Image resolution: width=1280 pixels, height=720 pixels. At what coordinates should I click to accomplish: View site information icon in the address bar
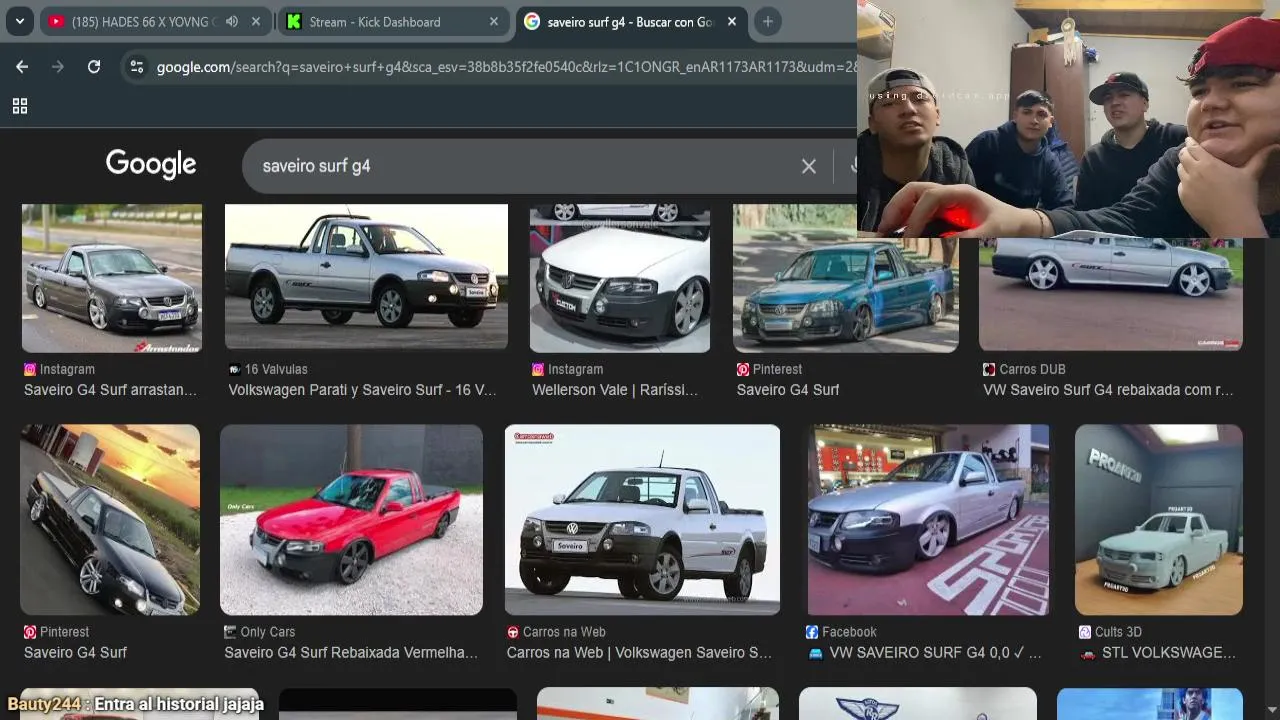coord(137,67)
